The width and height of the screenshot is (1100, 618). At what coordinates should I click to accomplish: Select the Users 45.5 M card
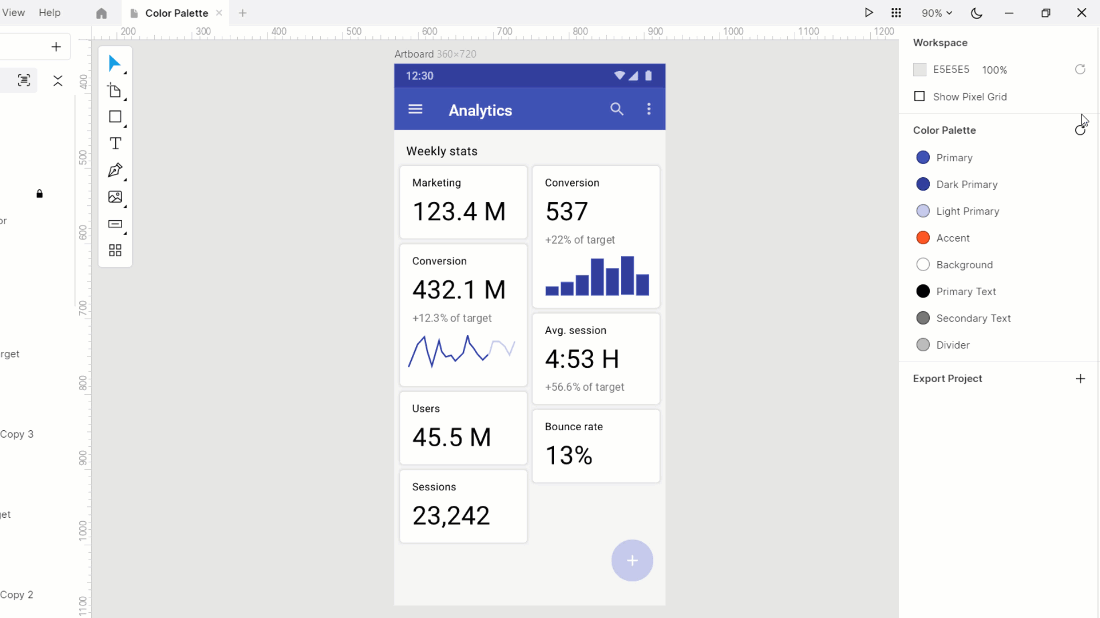pyautogui.click(x=463, y=428)
